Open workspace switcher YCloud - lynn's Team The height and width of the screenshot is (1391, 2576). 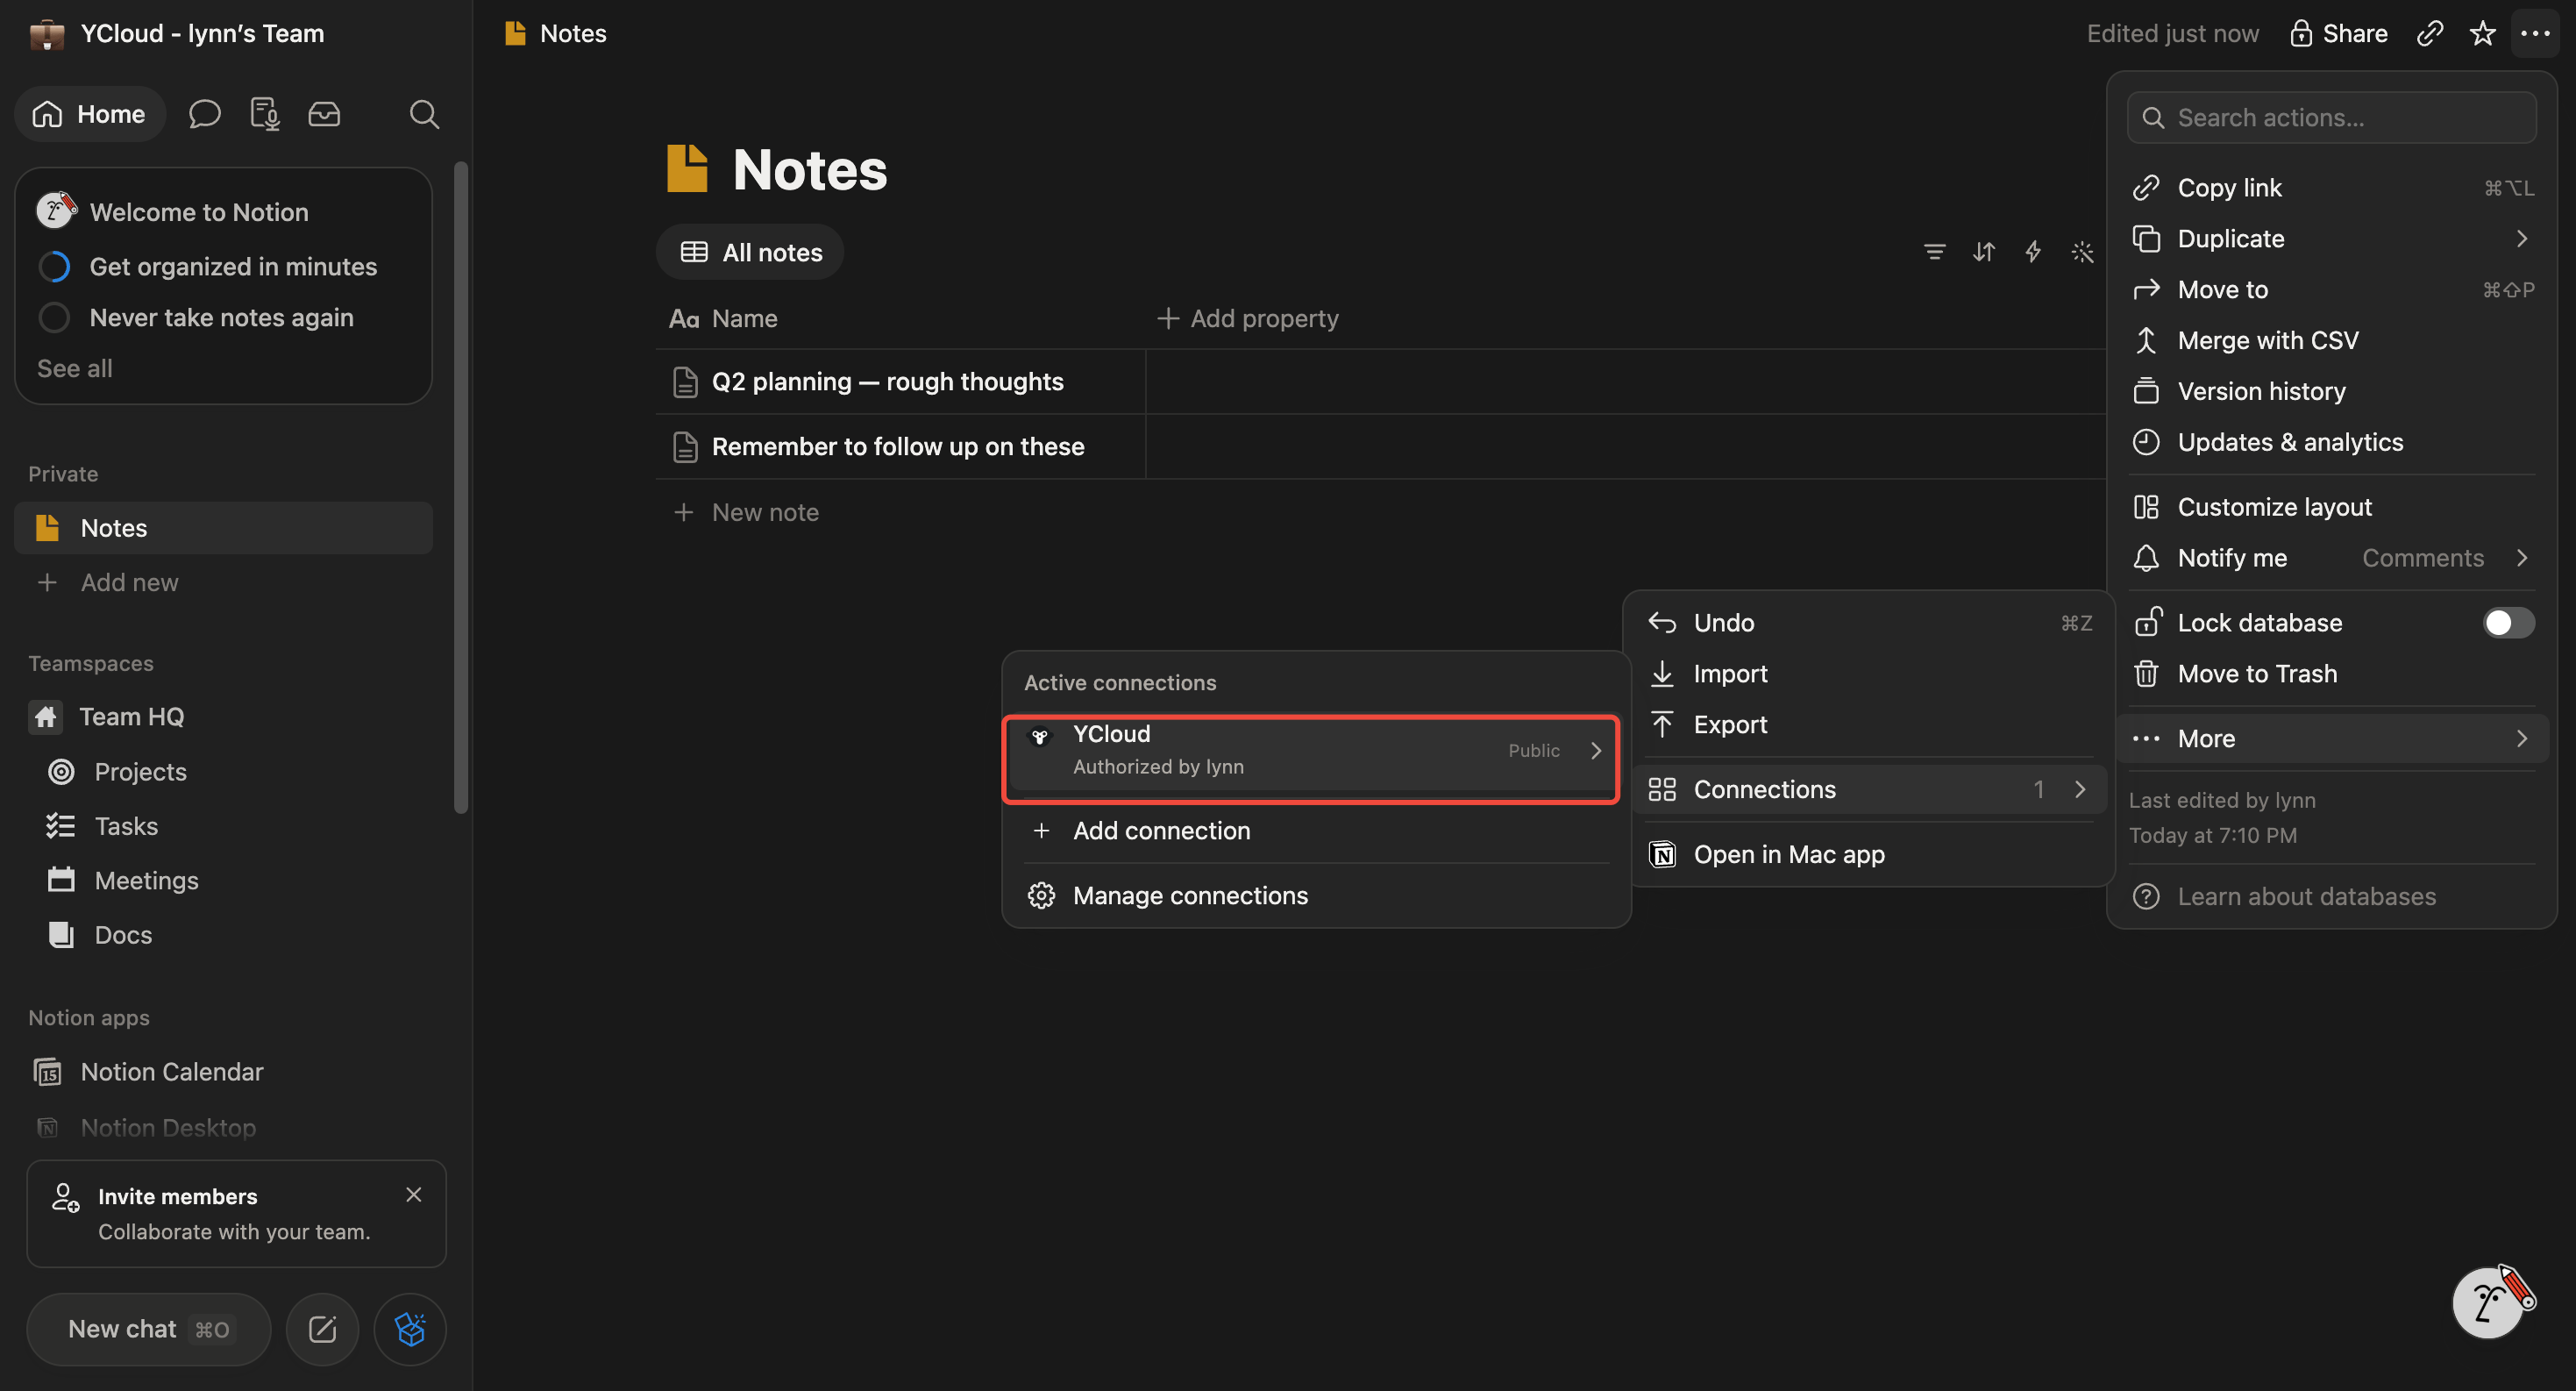click(178, 33)
